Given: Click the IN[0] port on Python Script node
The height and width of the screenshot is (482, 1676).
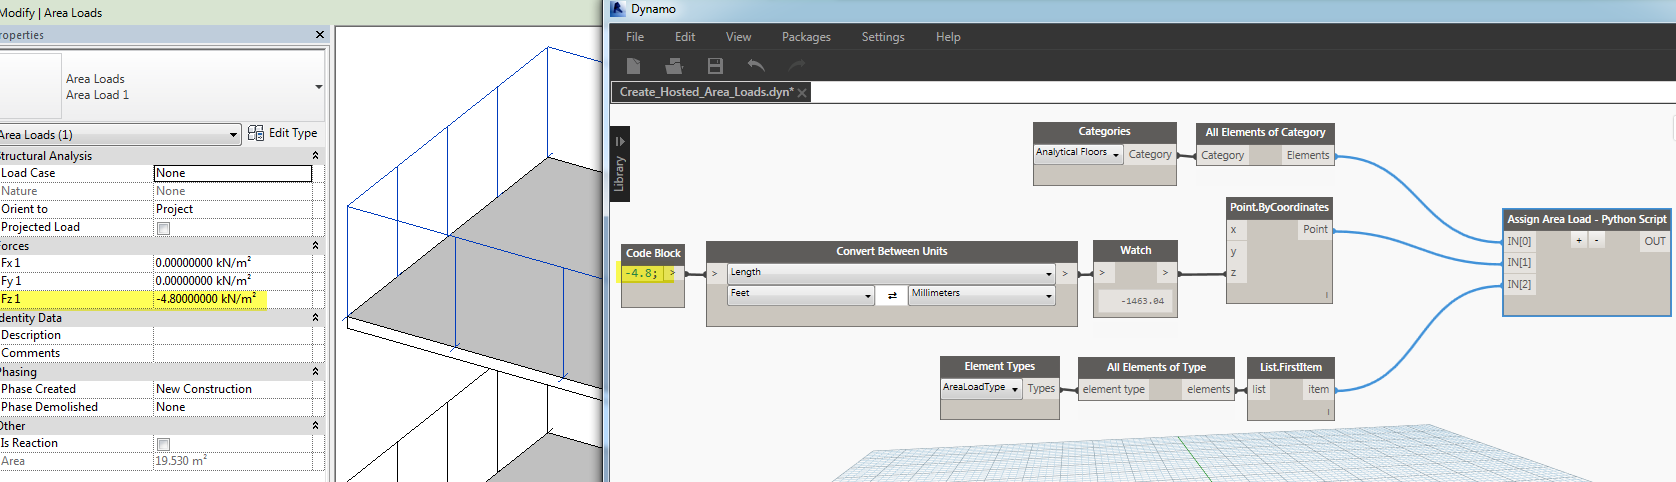Looking at the screenshot, I should coord(1520,241).
